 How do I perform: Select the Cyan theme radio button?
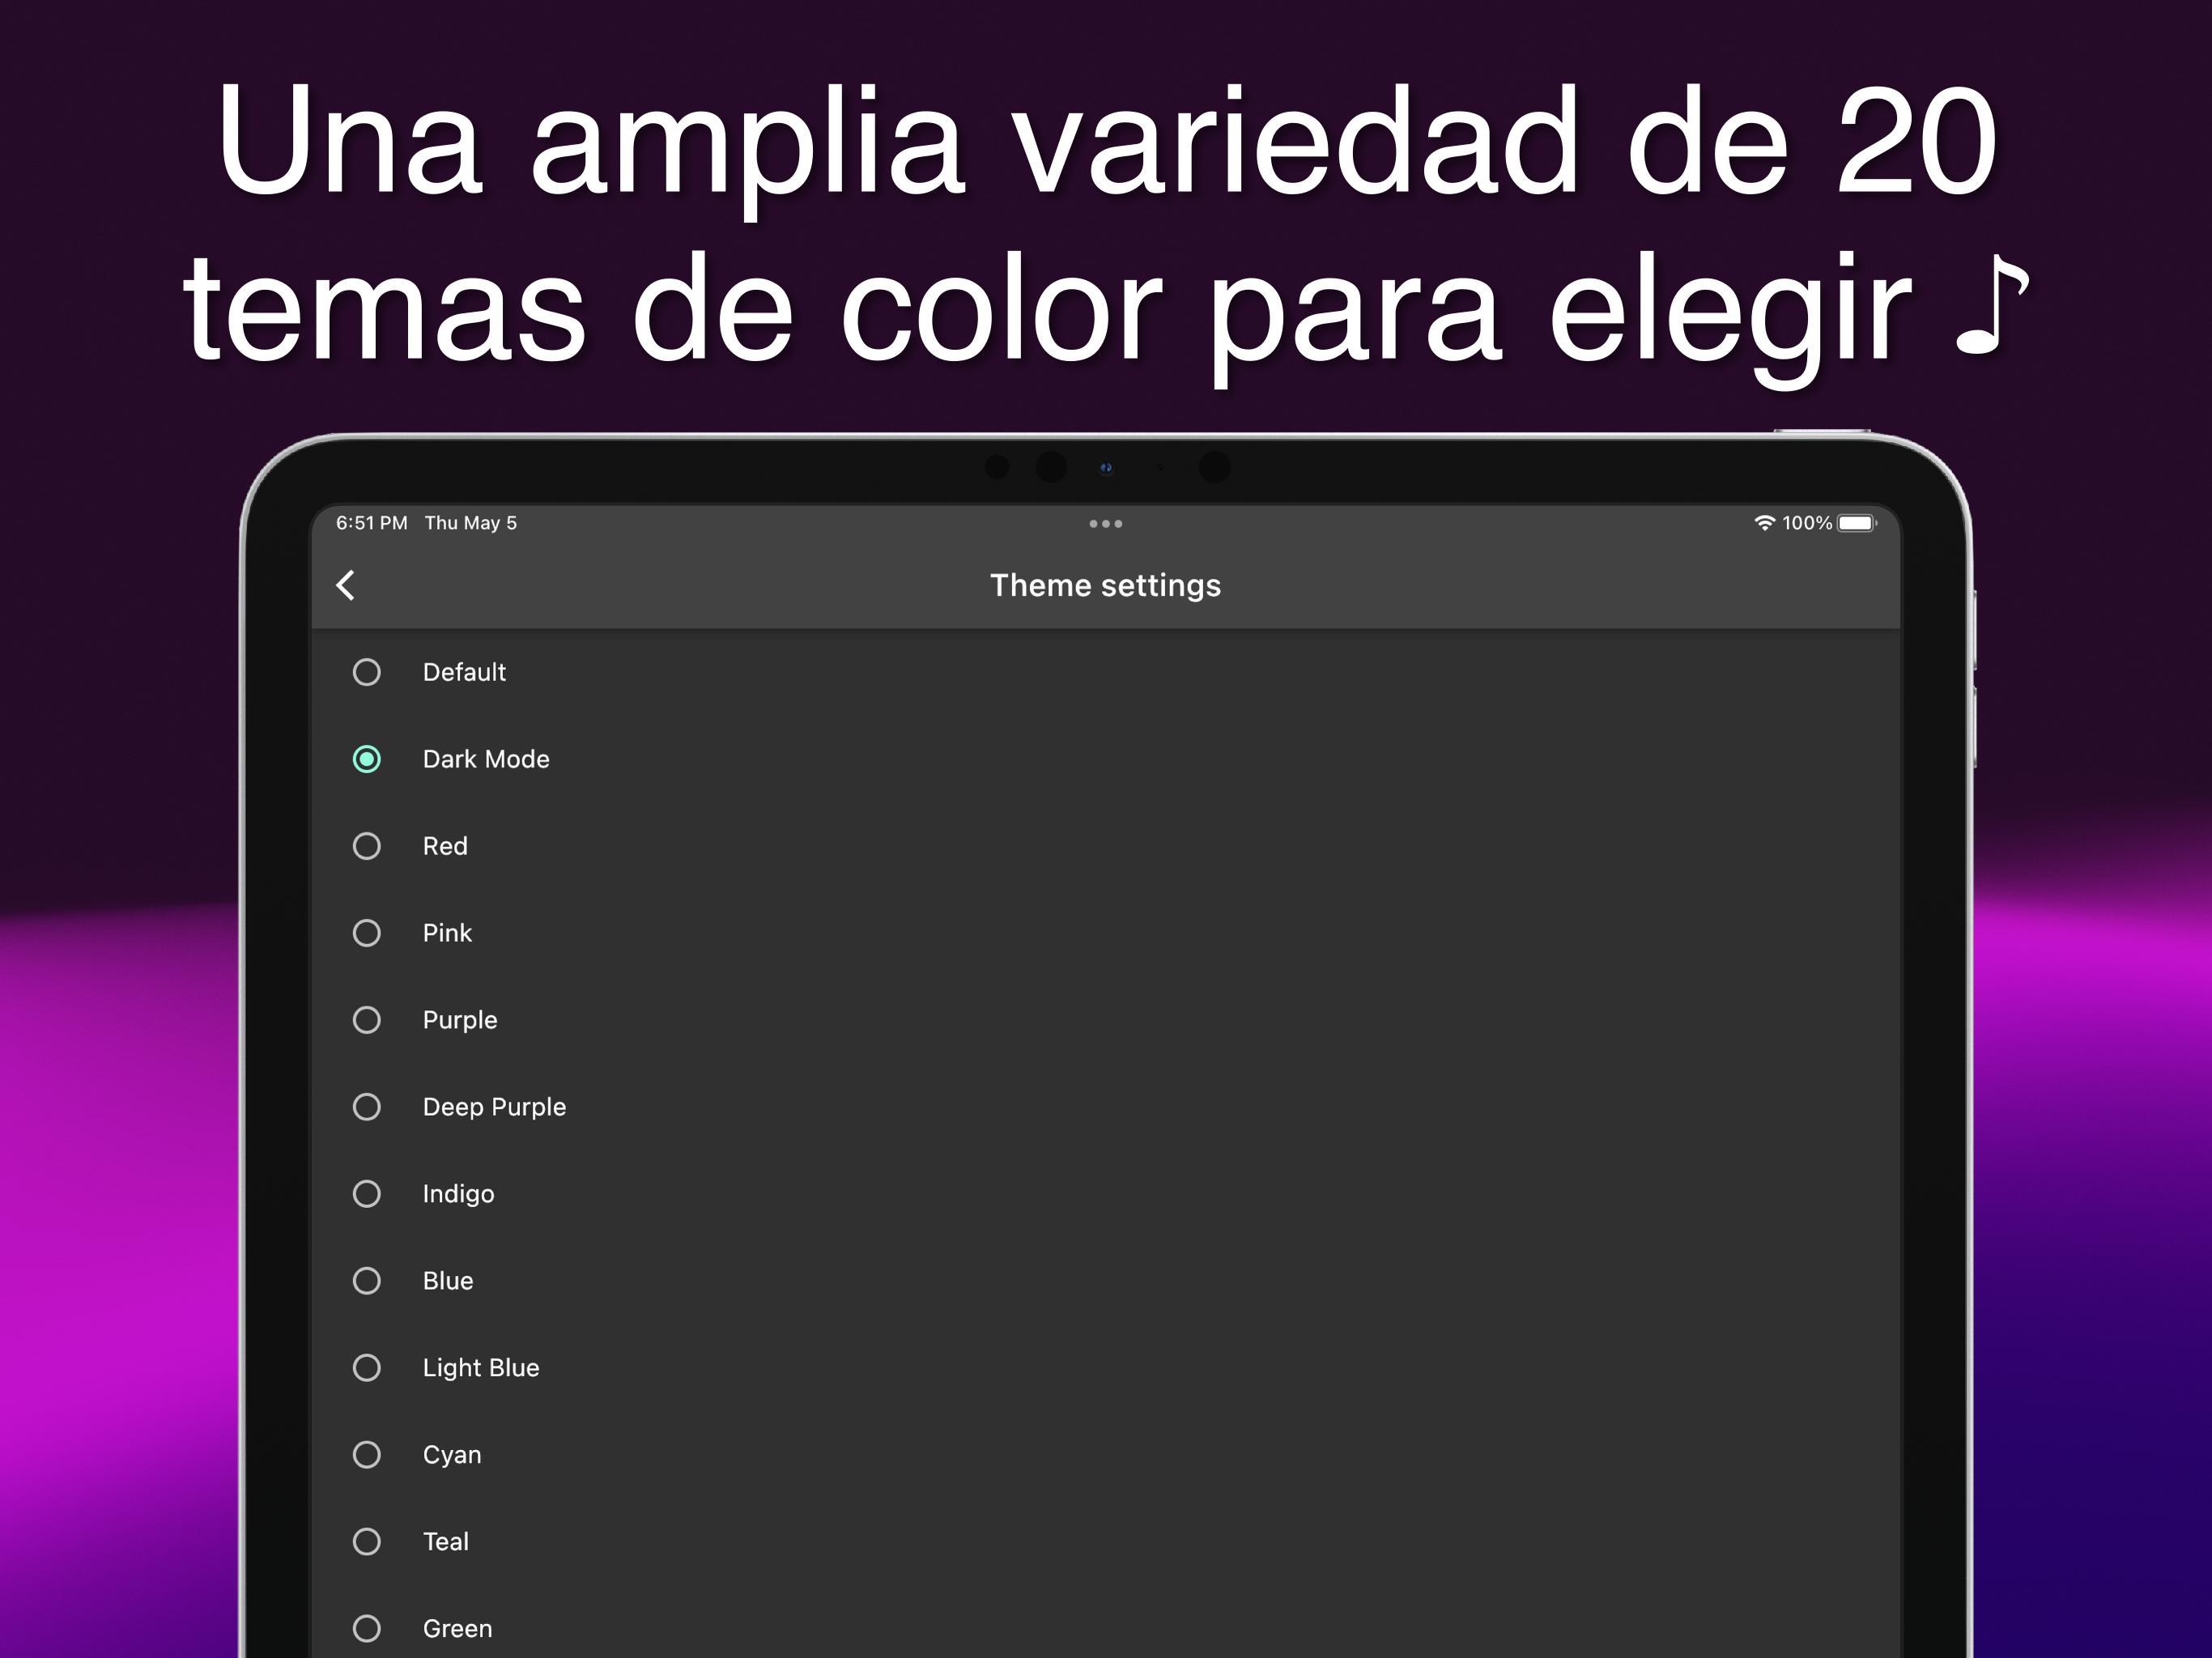click(x=367, y=1455)
